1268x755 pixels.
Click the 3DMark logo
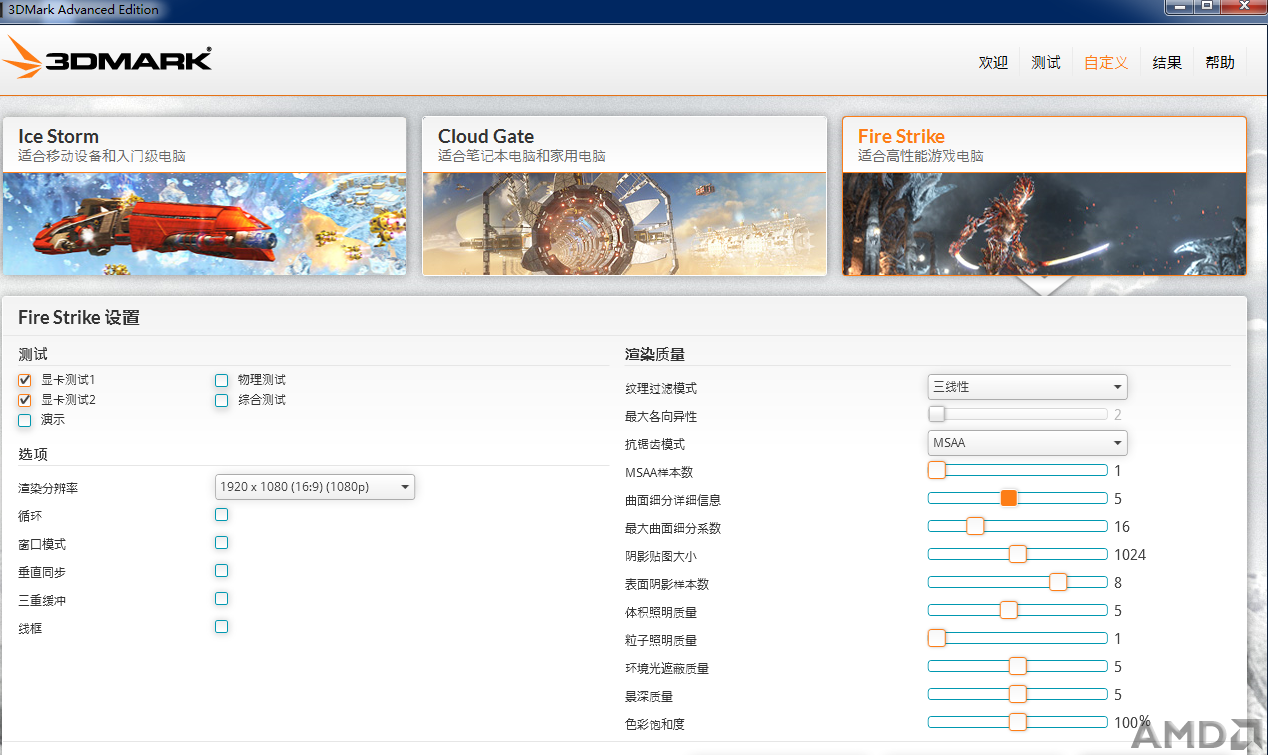click(107, 58)
